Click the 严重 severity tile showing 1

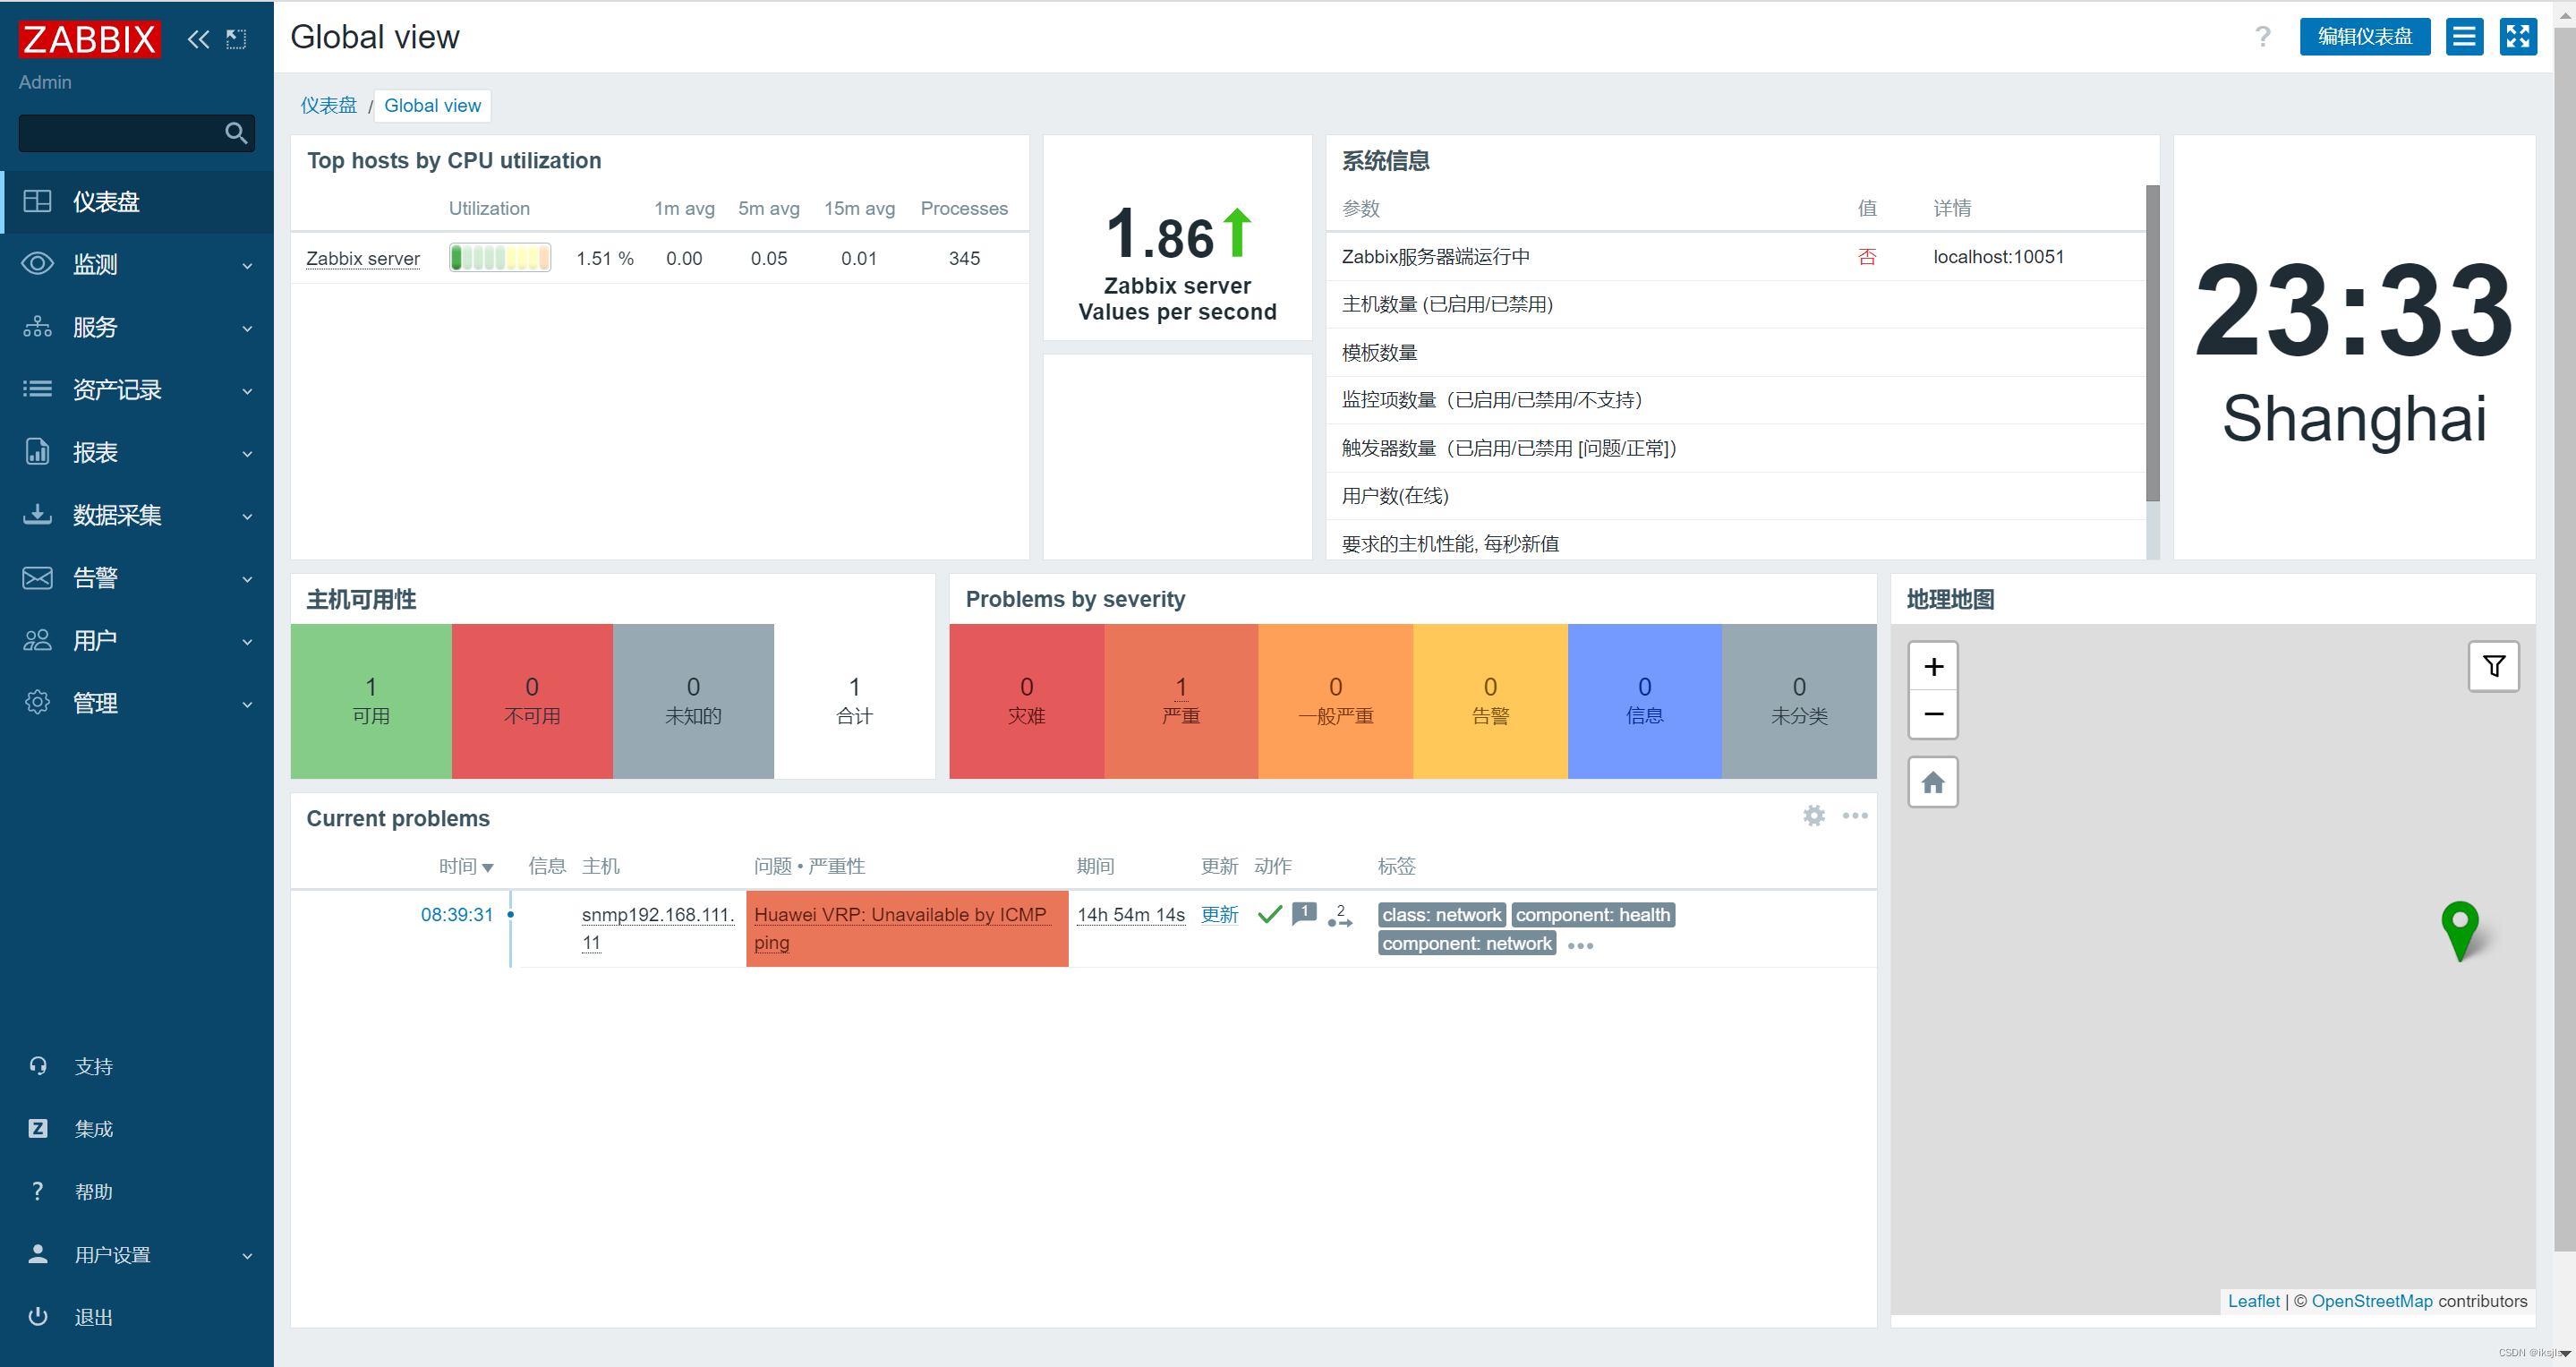point(1181,701)
